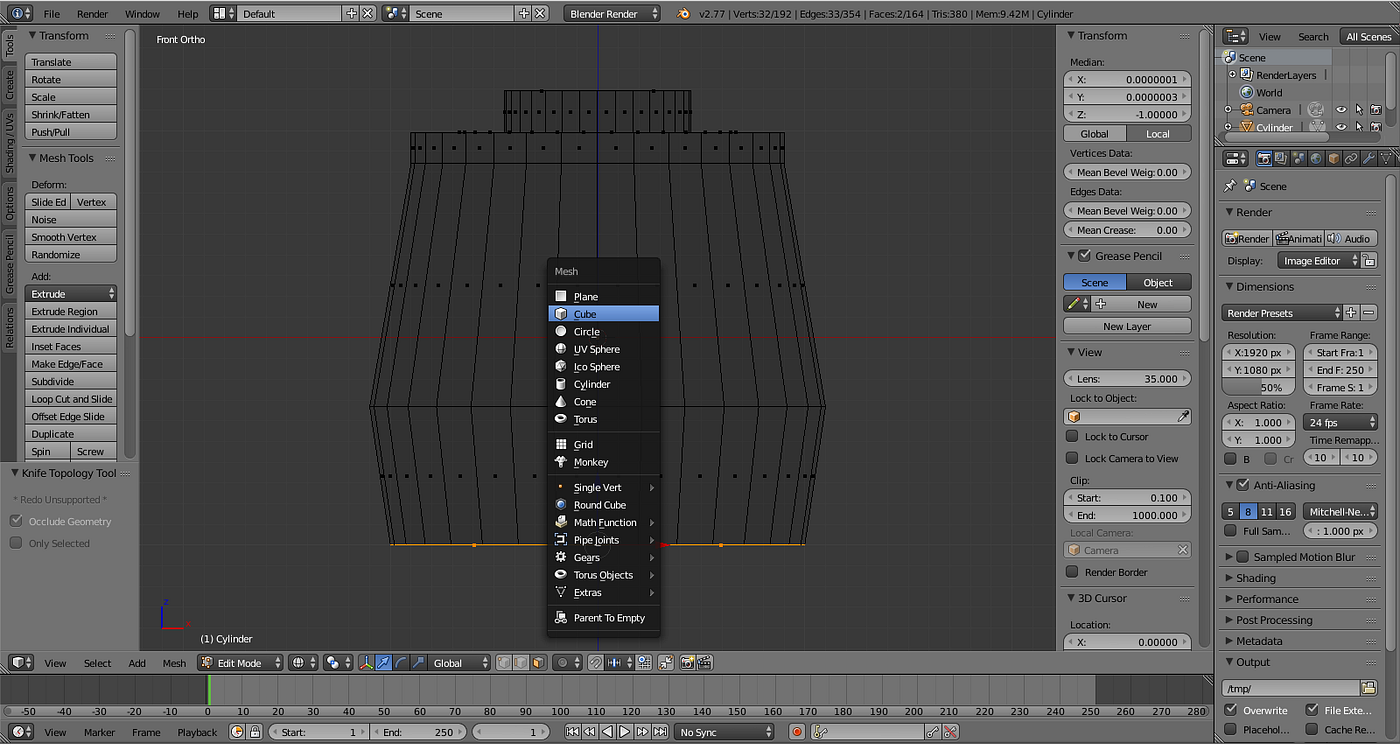Image resolution: width=1400 pixels, height=744 pixels.
Task: Select the translate manipulator arrow icon
Action: tap(384, 663)
